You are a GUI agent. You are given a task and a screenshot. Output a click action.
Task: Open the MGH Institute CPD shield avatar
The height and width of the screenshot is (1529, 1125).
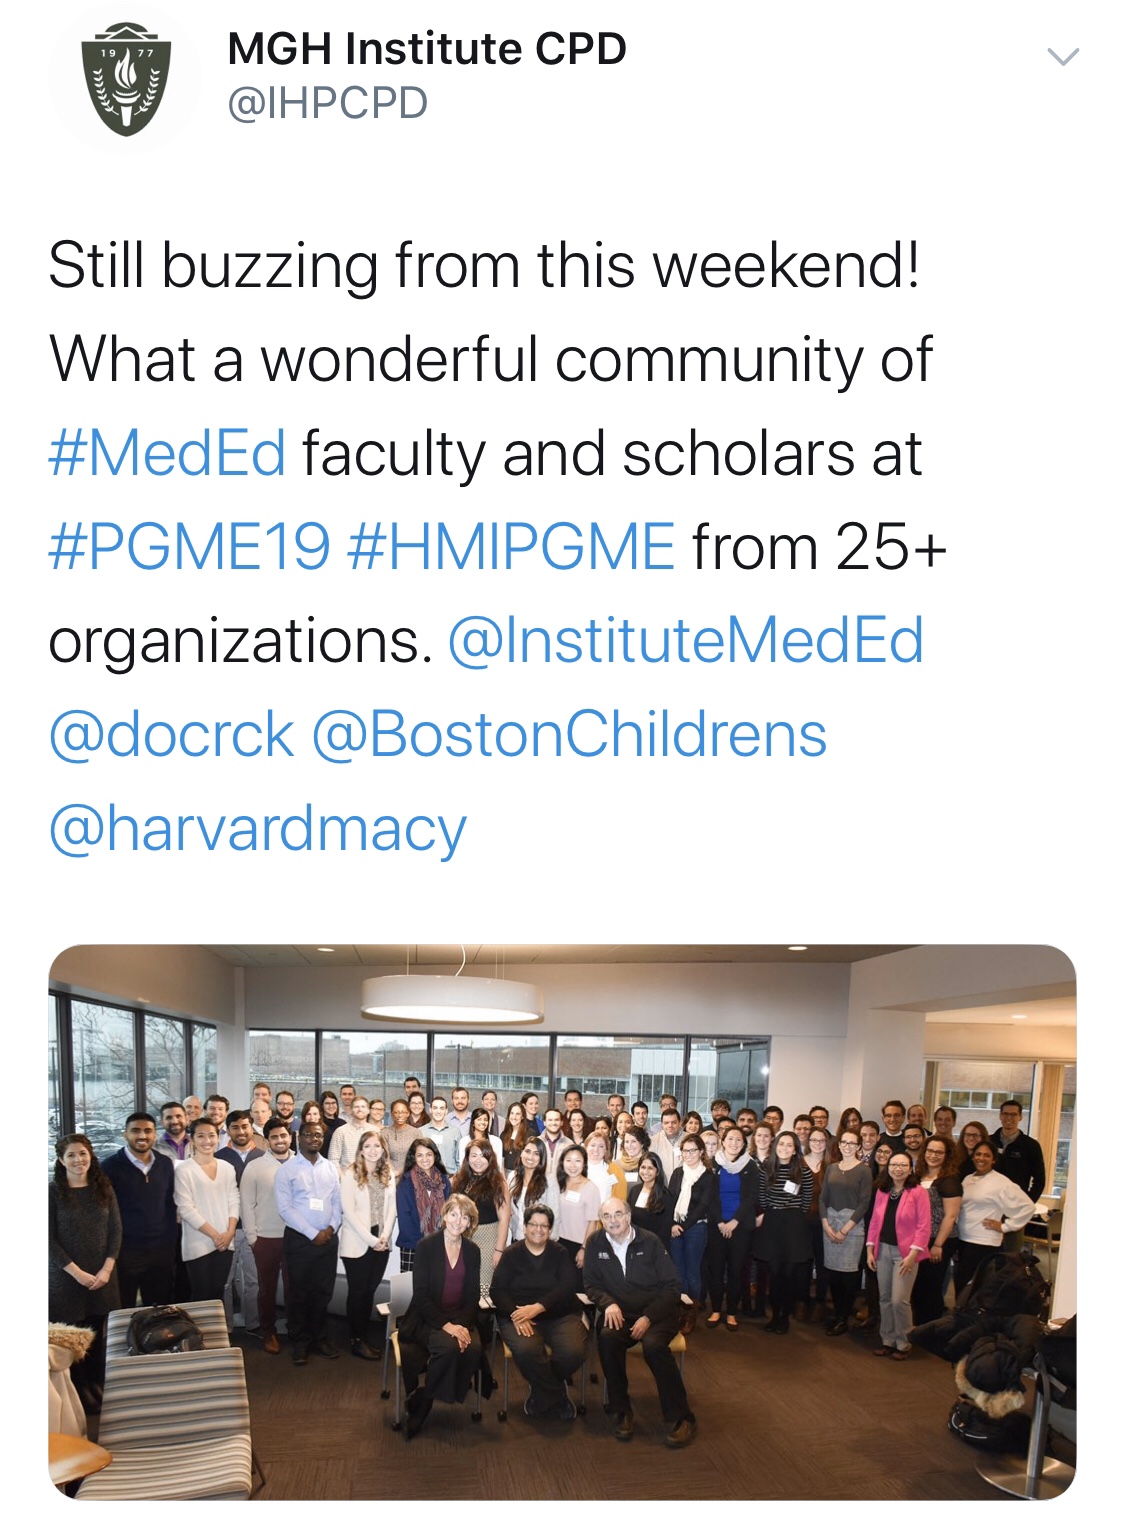click(x=124, y=79)
